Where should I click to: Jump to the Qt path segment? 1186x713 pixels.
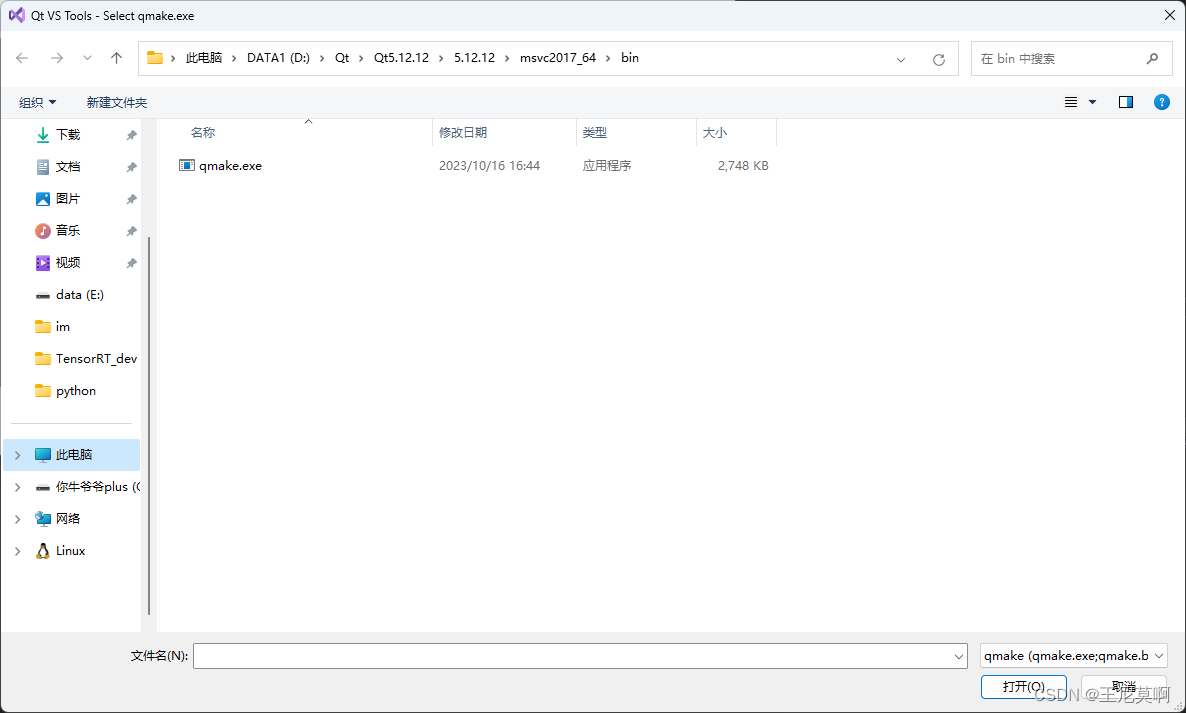(342, 57)
